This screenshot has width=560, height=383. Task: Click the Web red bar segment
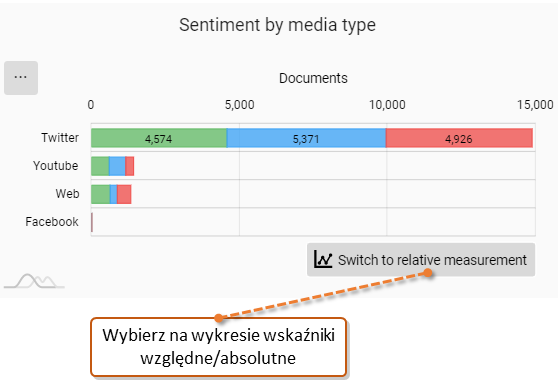(124, 194)
